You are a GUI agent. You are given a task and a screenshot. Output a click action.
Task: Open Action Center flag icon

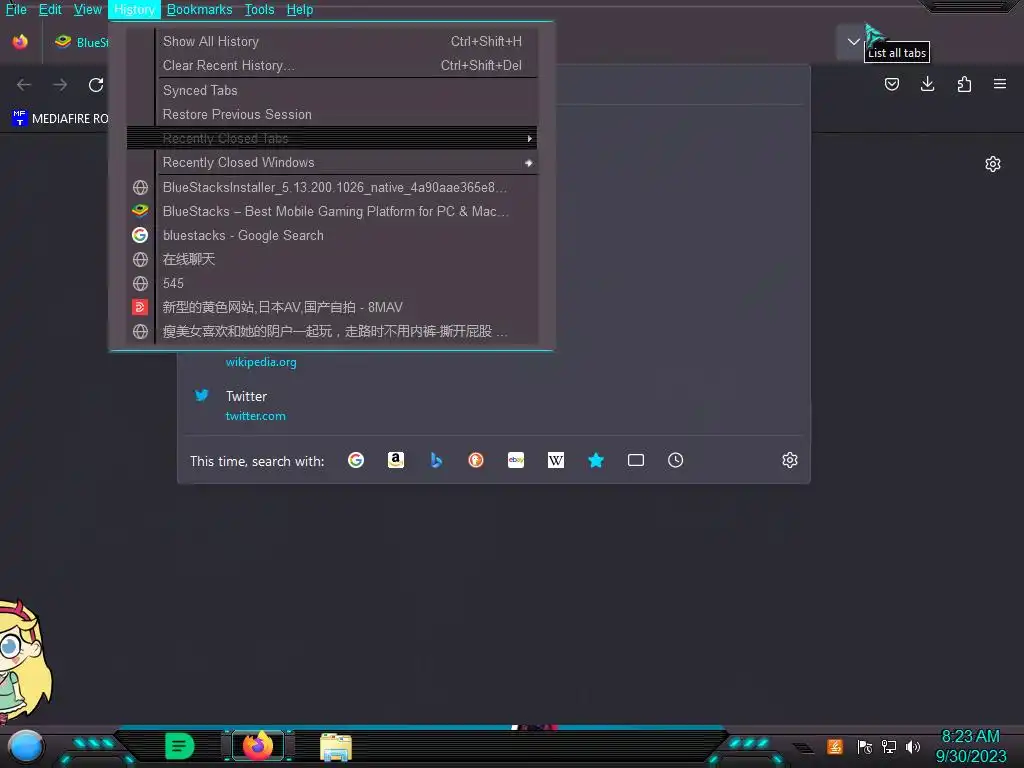tap(864, 746)
